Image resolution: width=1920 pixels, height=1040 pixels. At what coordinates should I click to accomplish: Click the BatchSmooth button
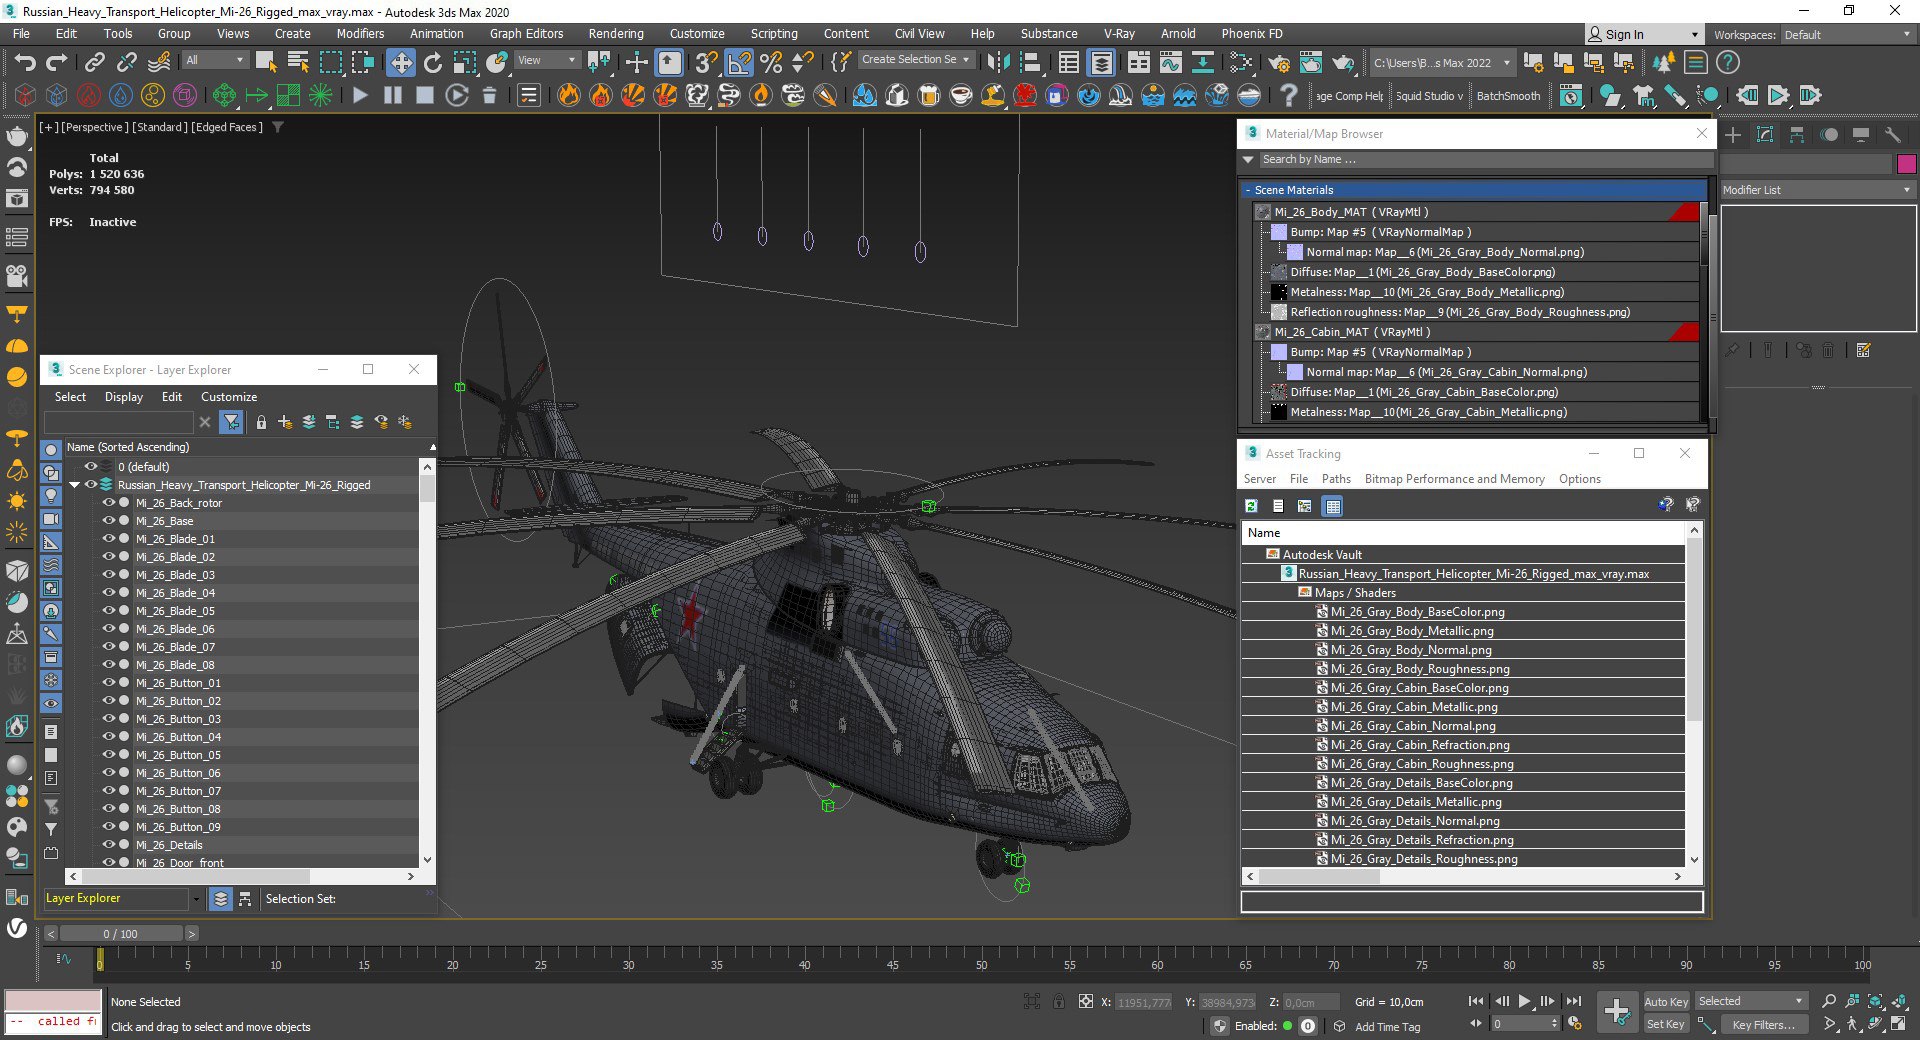[1508, 96]
